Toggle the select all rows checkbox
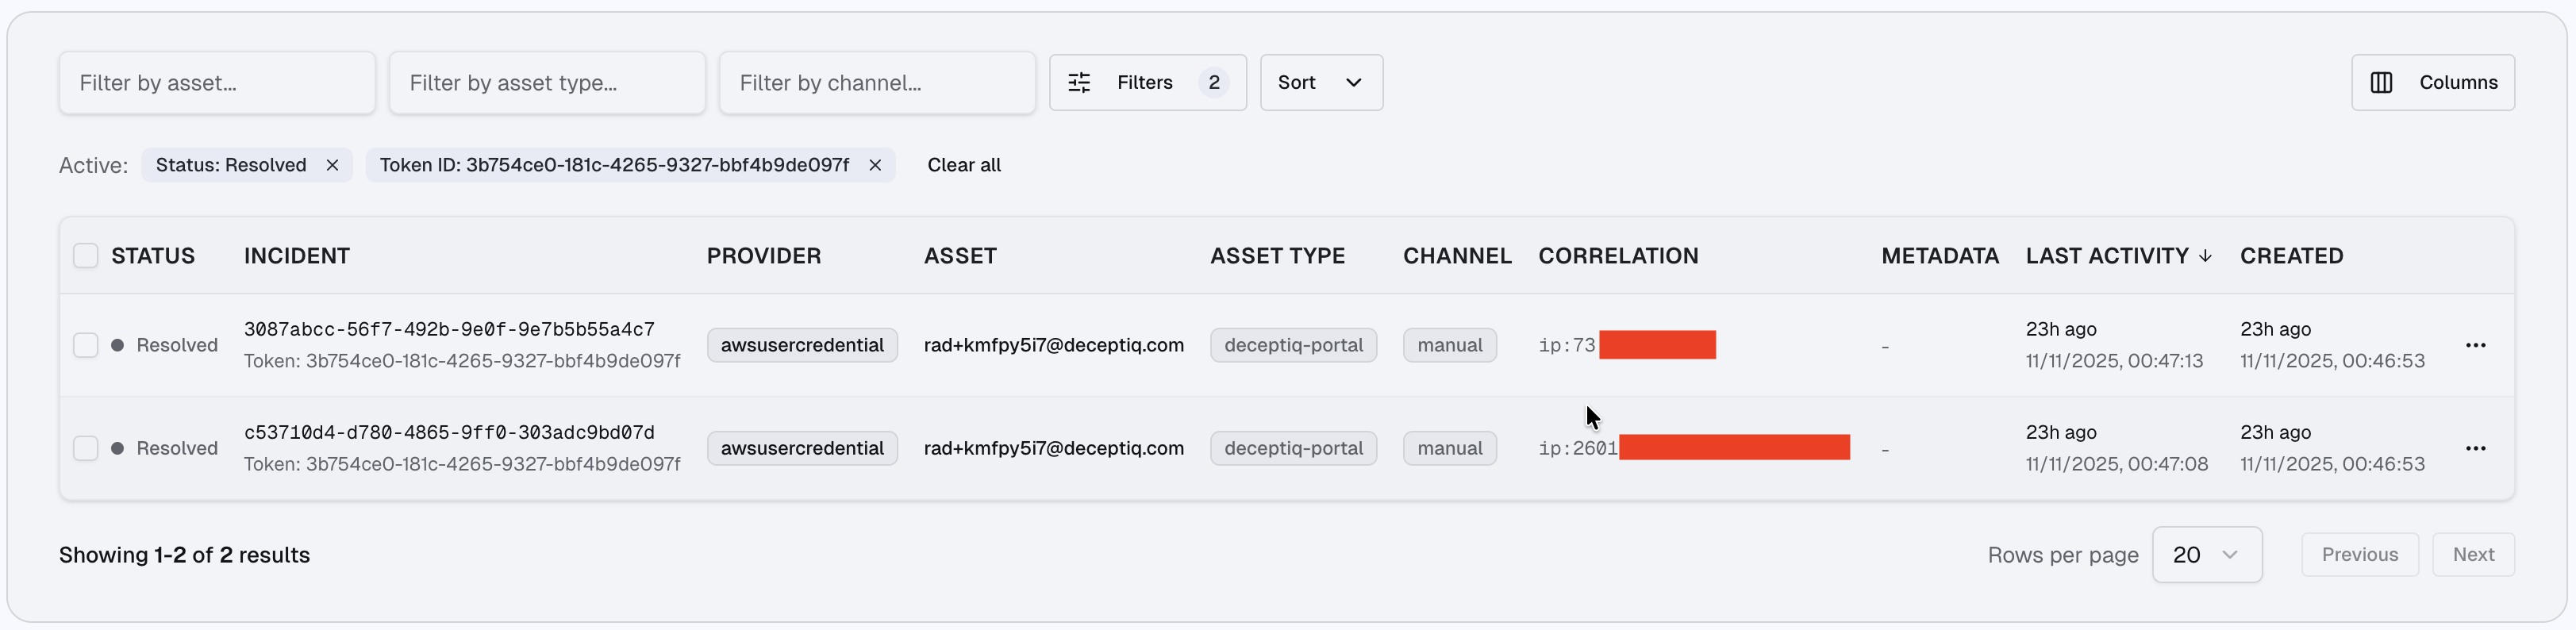The image size is (2576, 630). (x=86, y=256)
